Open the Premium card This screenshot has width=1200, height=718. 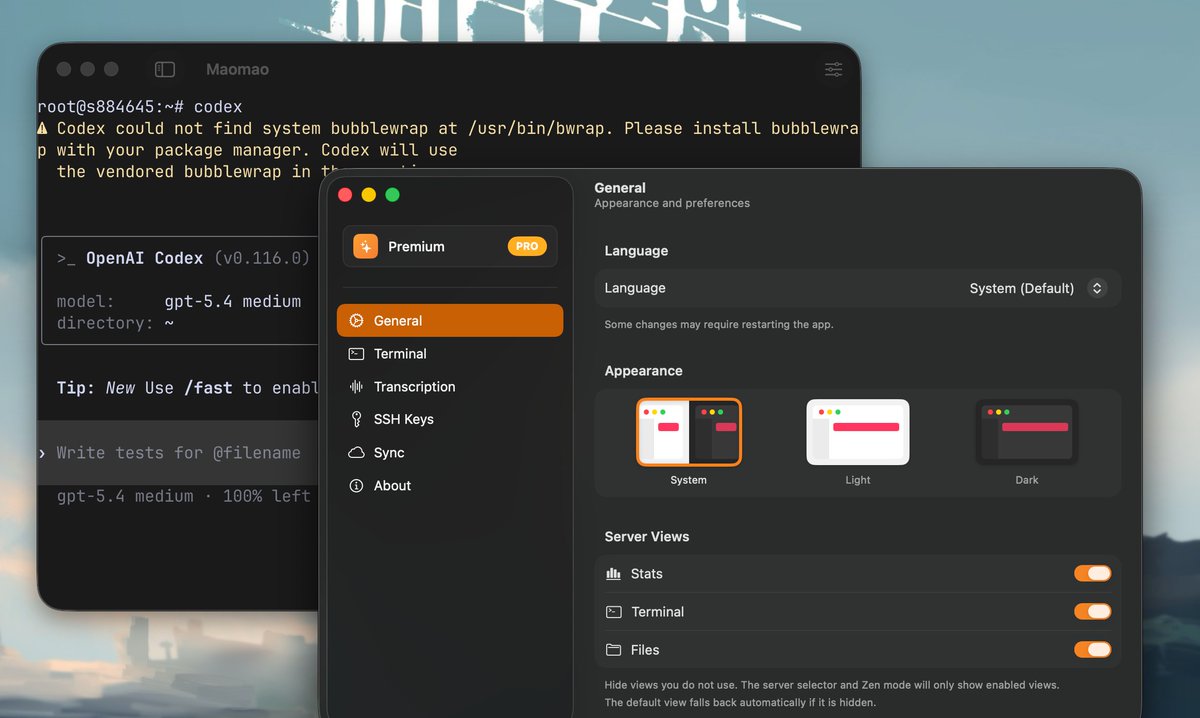(x=450, y=246)
